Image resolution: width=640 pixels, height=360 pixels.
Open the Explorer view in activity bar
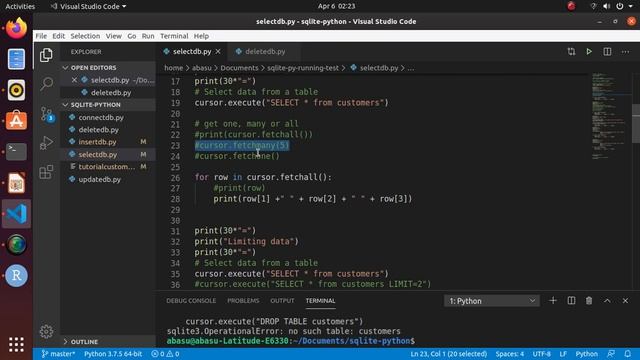coord(46,55)
